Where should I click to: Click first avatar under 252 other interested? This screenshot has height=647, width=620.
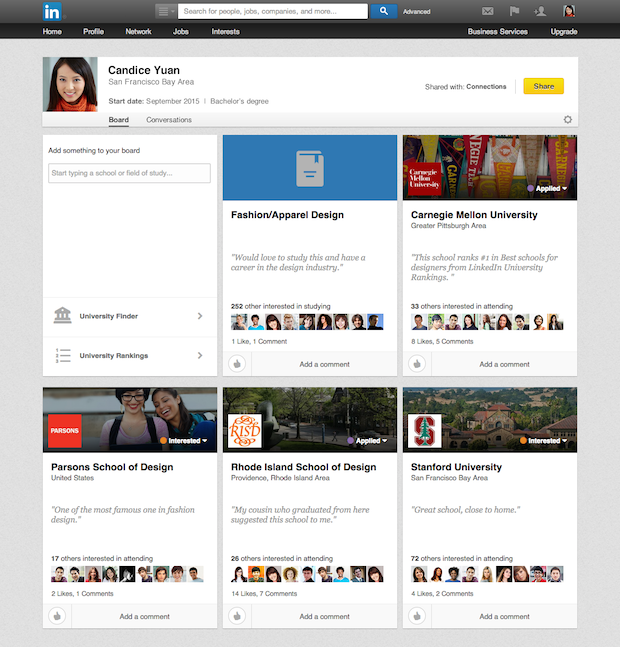239,322
